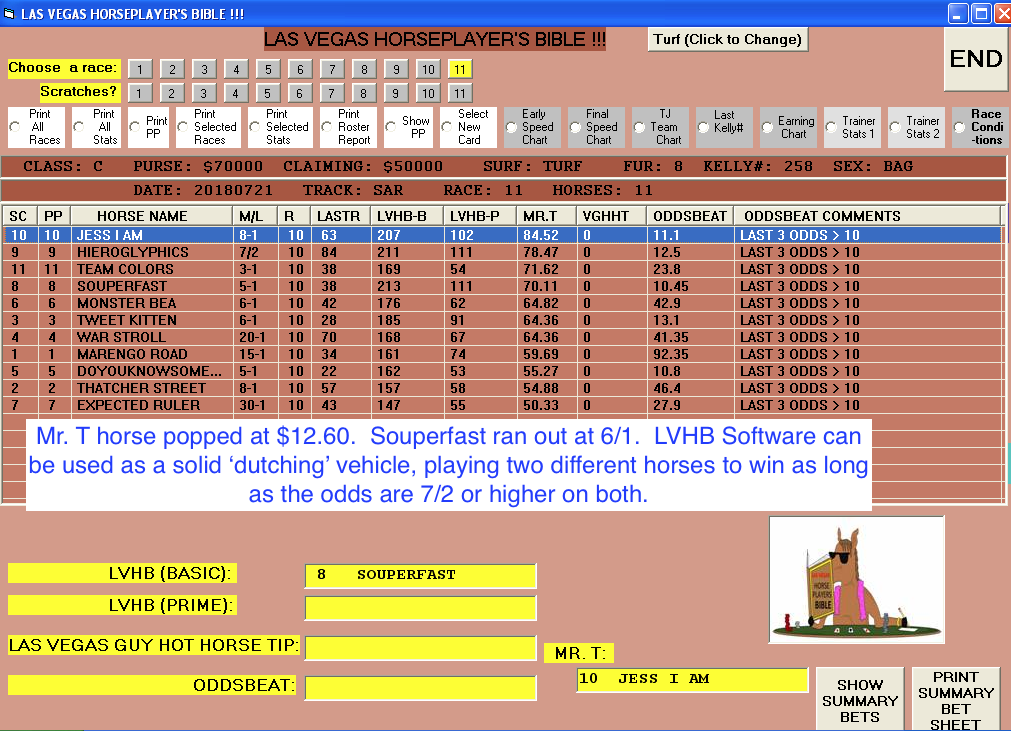Open Scratches for race 6
Image resolution: width=1011 pixels, height=731 pixels.
[x=299, y=93]
